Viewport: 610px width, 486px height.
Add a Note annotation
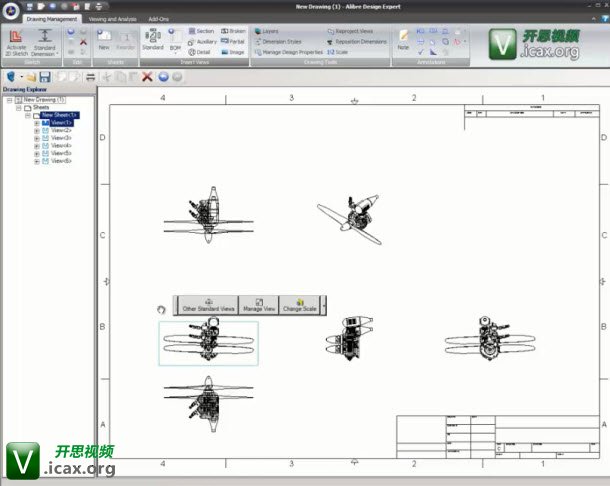(403, 40)
